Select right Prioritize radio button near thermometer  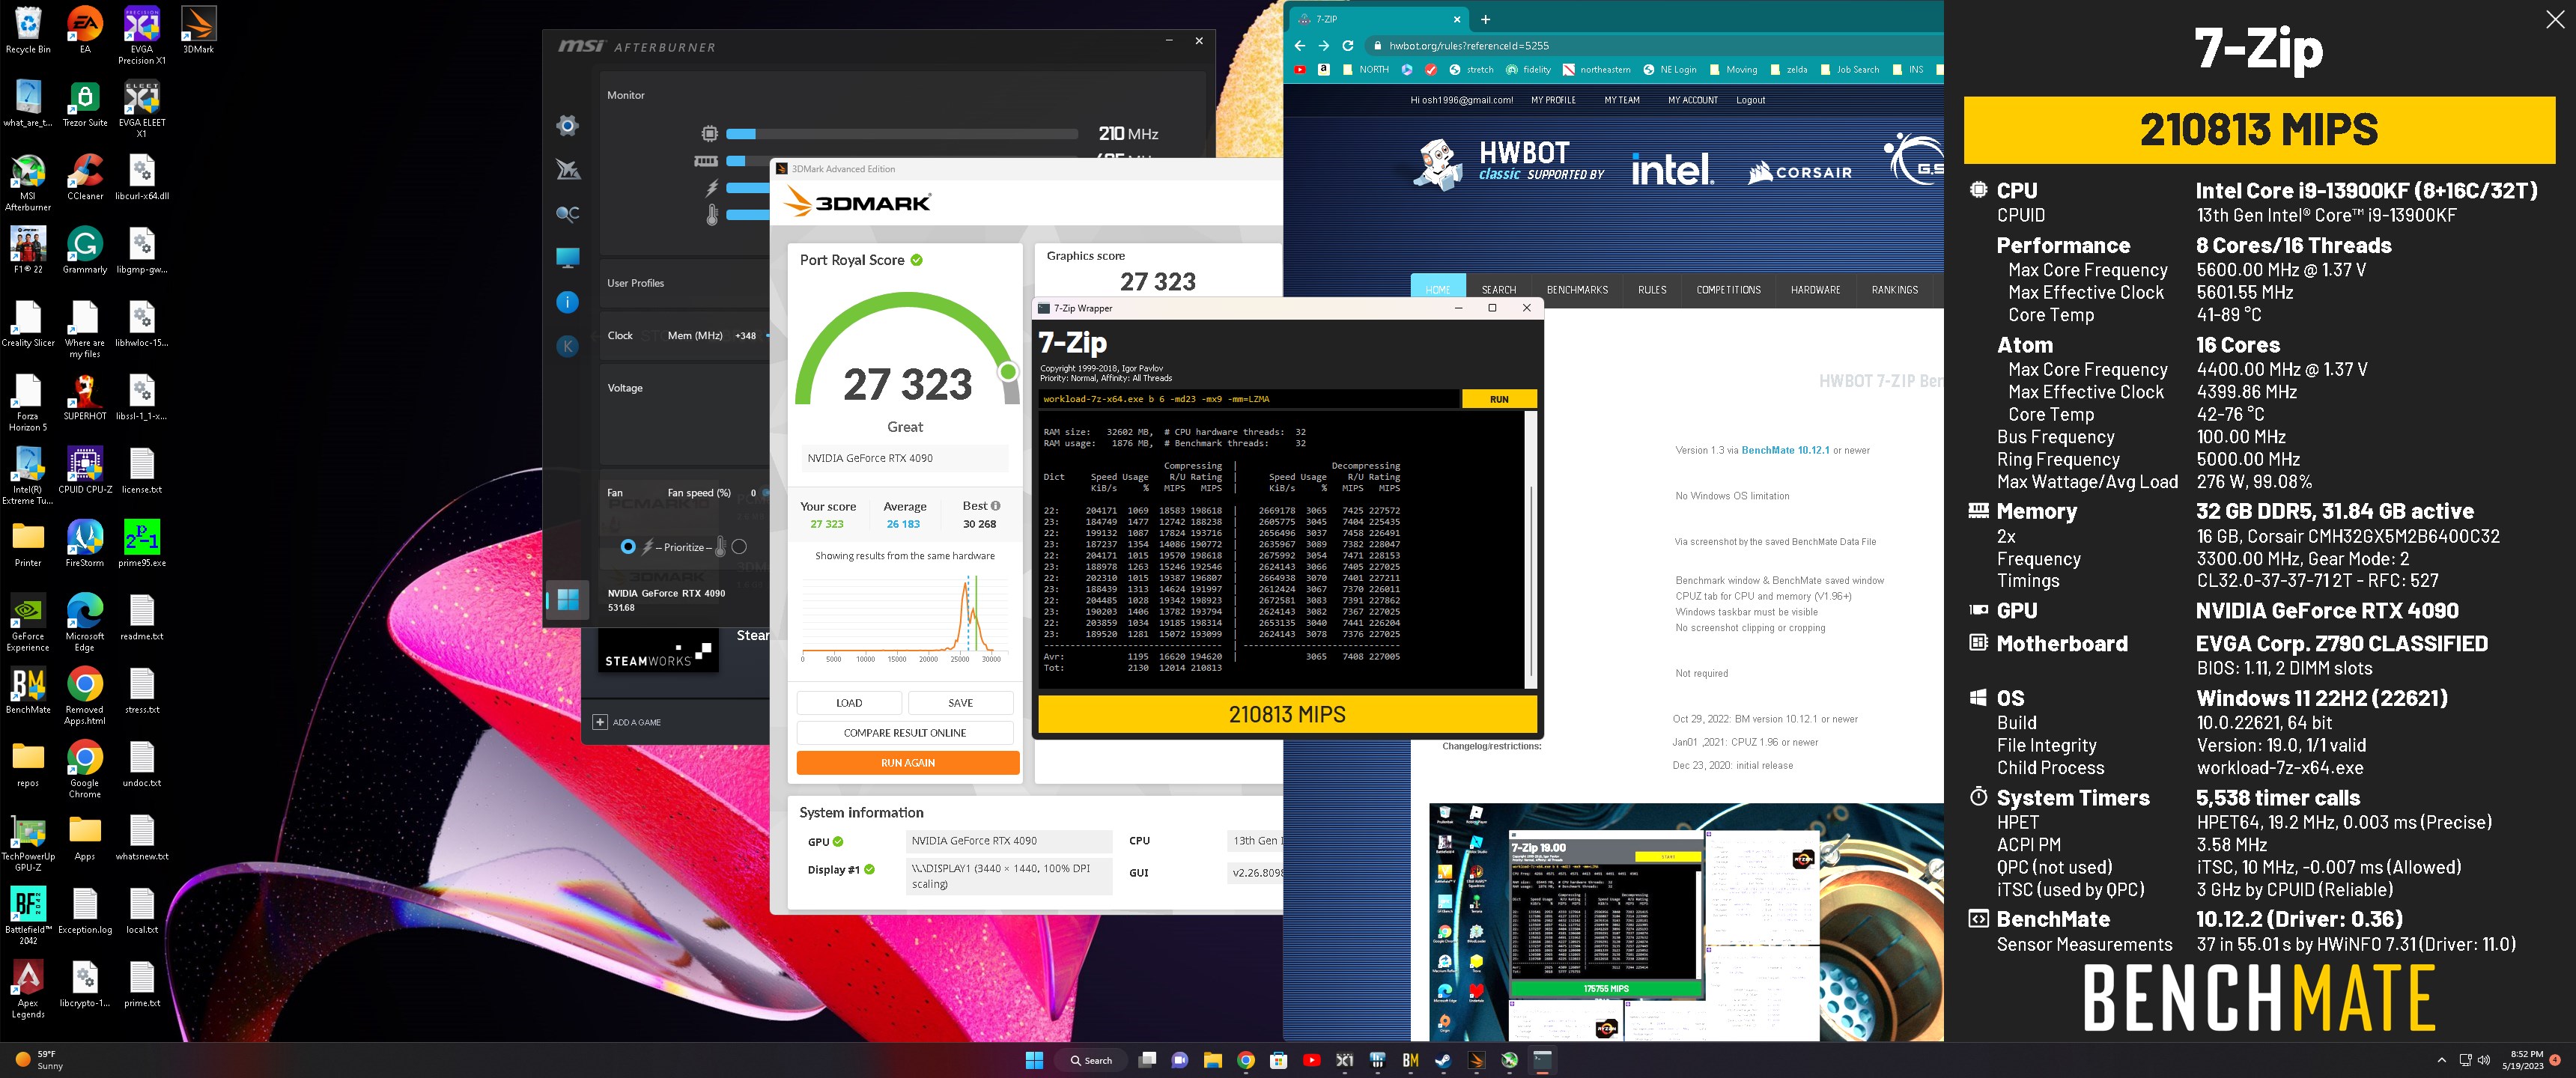point(739,547)
